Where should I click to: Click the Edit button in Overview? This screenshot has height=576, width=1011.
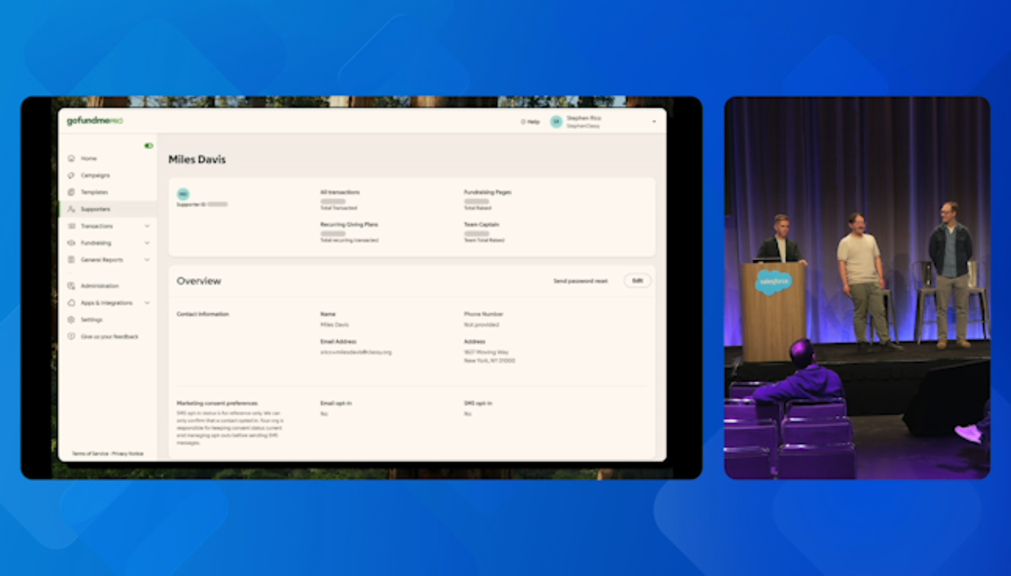(637, 281)
